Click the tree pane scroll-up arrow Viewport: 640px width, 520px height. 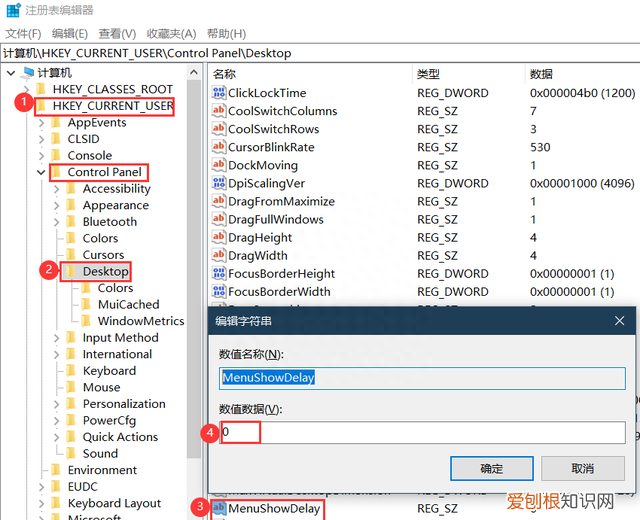pos(194,73)
